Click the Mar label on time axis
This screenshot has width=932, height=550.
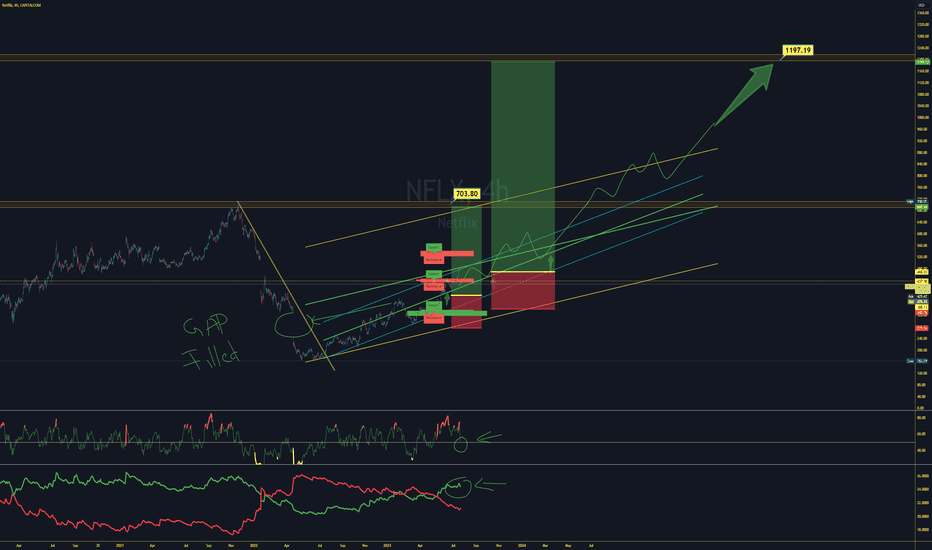tap(545, 545)
